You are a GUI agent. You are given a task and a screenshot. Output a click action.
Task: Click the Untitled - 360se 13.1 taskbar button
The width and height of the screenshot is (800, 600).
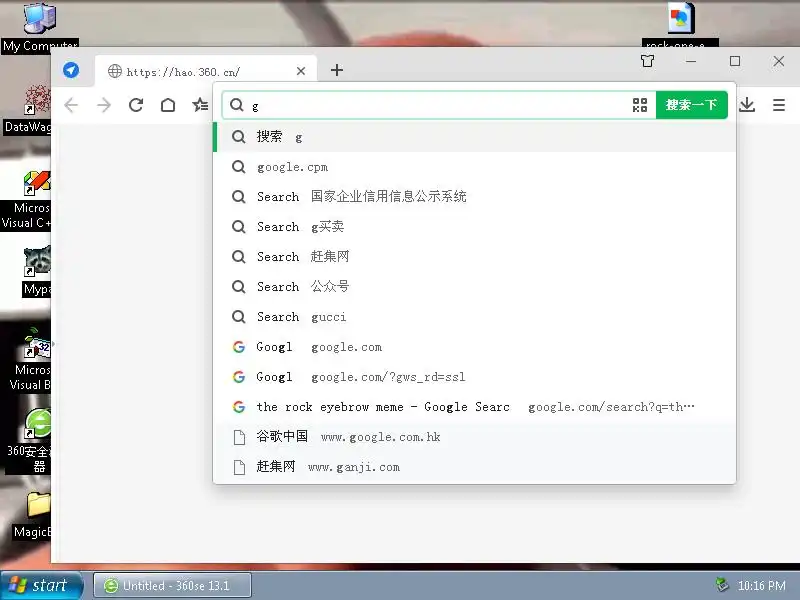[172, 585]
